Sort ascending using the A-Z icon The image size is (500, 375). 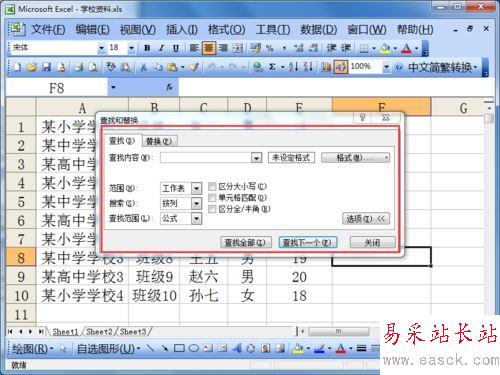293,67
